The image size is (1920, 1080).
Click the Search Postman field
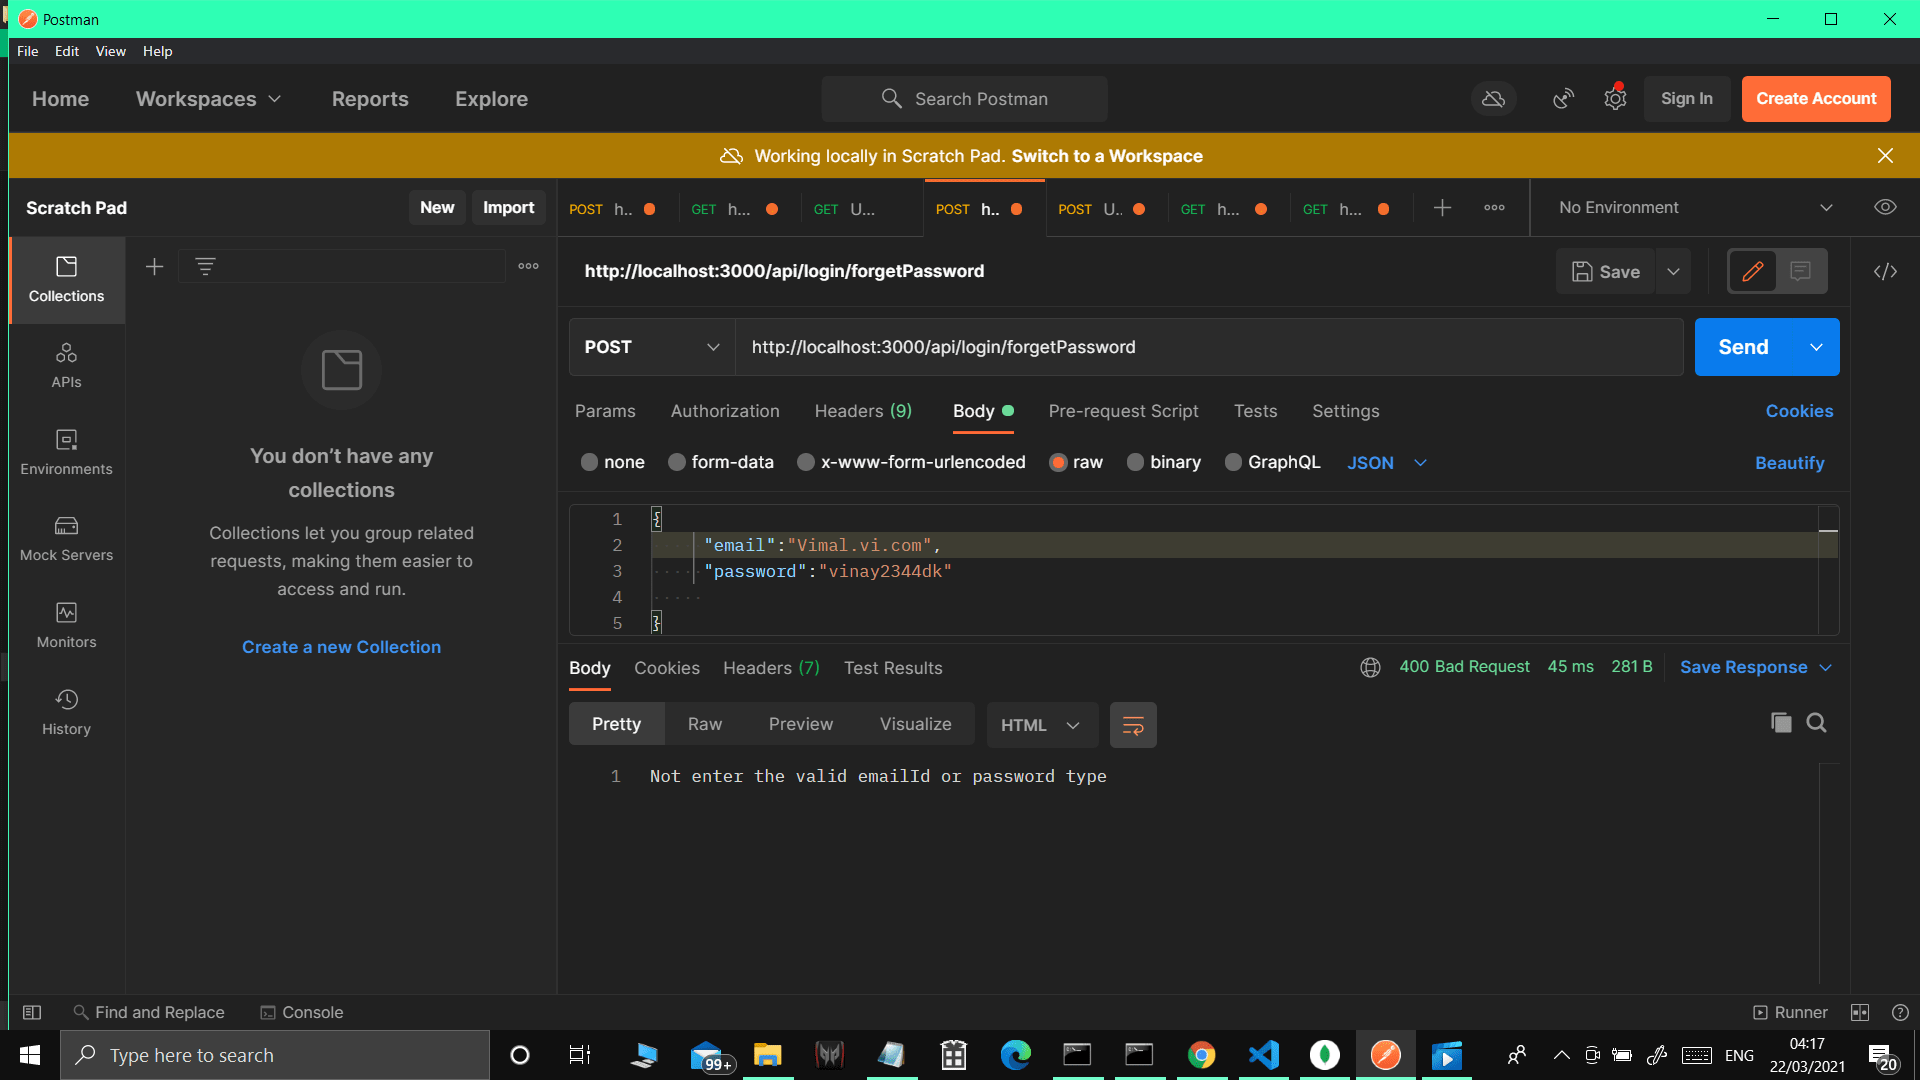pyautogui.click(x=964, y=99)
